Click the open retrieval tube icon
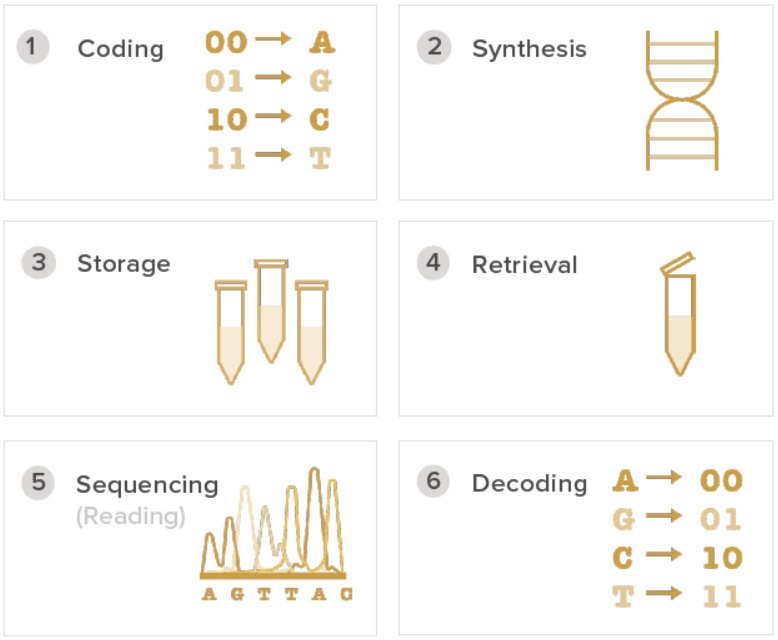The image size is (778, 640). [x=679, y=314]
